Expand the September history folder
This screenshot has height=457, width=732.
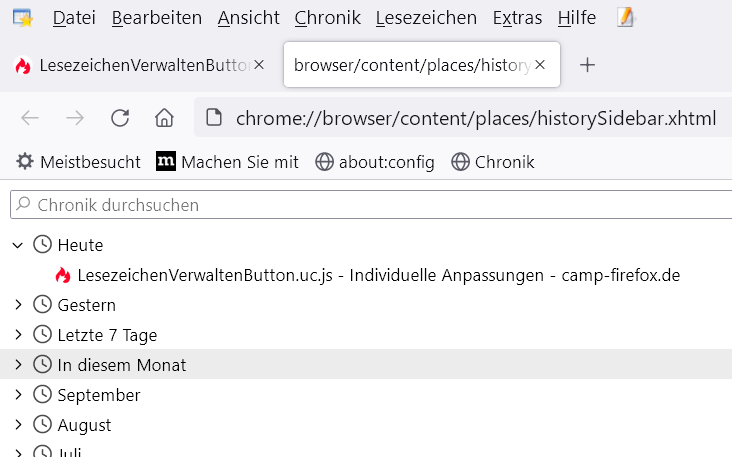click(17, 395)
